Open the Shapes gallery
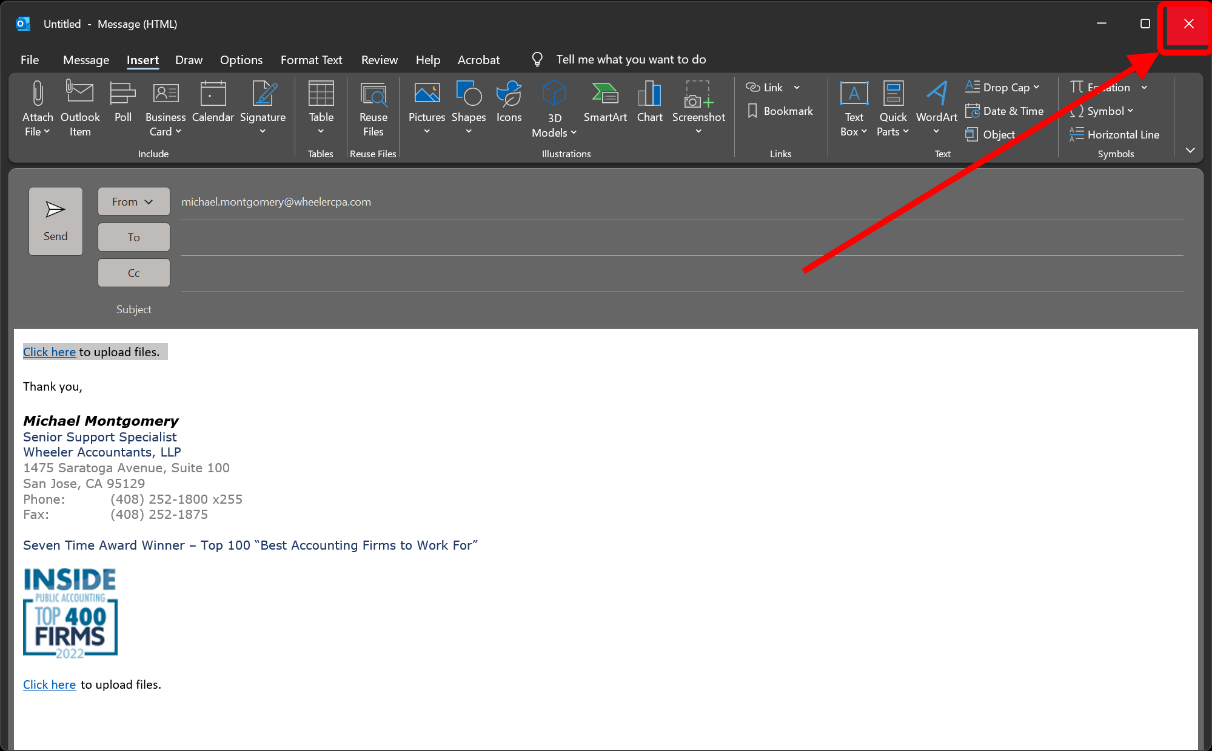 point(468,108)
